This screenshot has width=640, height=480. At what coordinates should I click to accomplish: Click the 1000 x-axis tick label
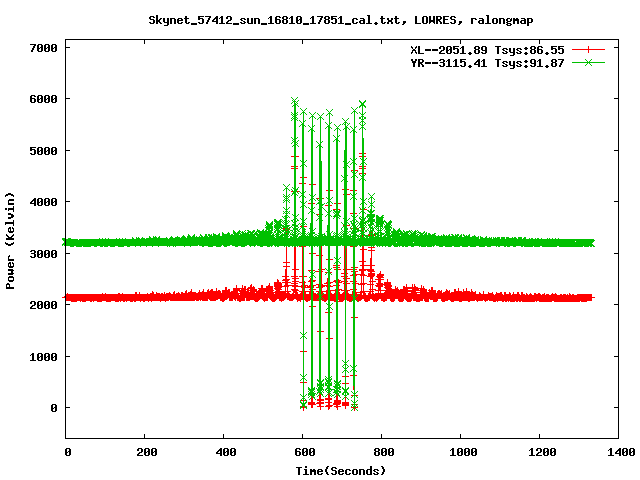point(463,452)
